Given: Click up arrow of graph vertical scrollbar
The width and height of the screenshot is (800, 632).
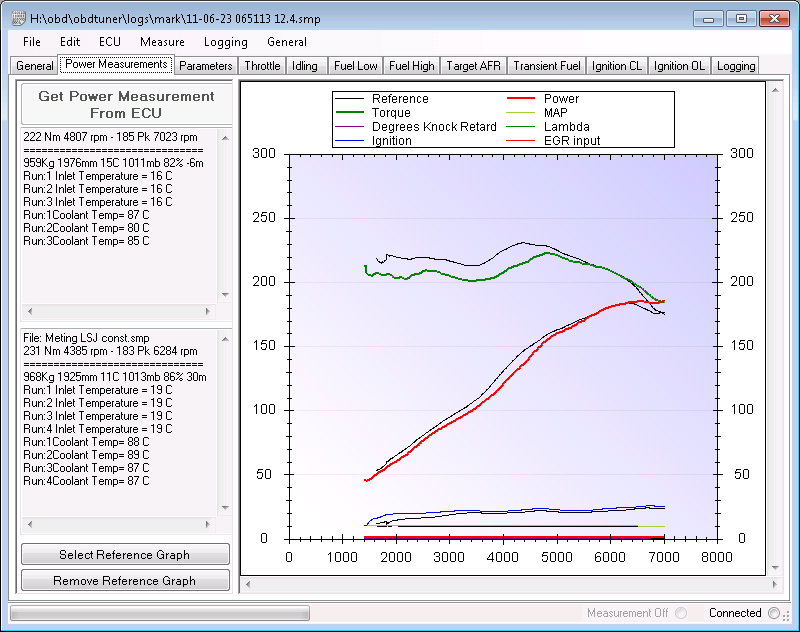Looking at the screenshot, I should (x=775, y=90).
